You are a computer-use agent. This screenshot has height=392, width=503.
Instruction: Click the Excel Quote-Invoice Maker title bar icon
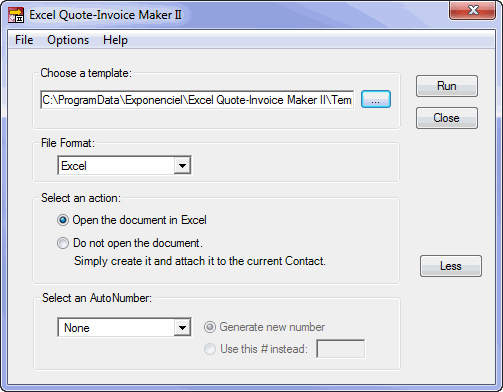tap(16, 15)
